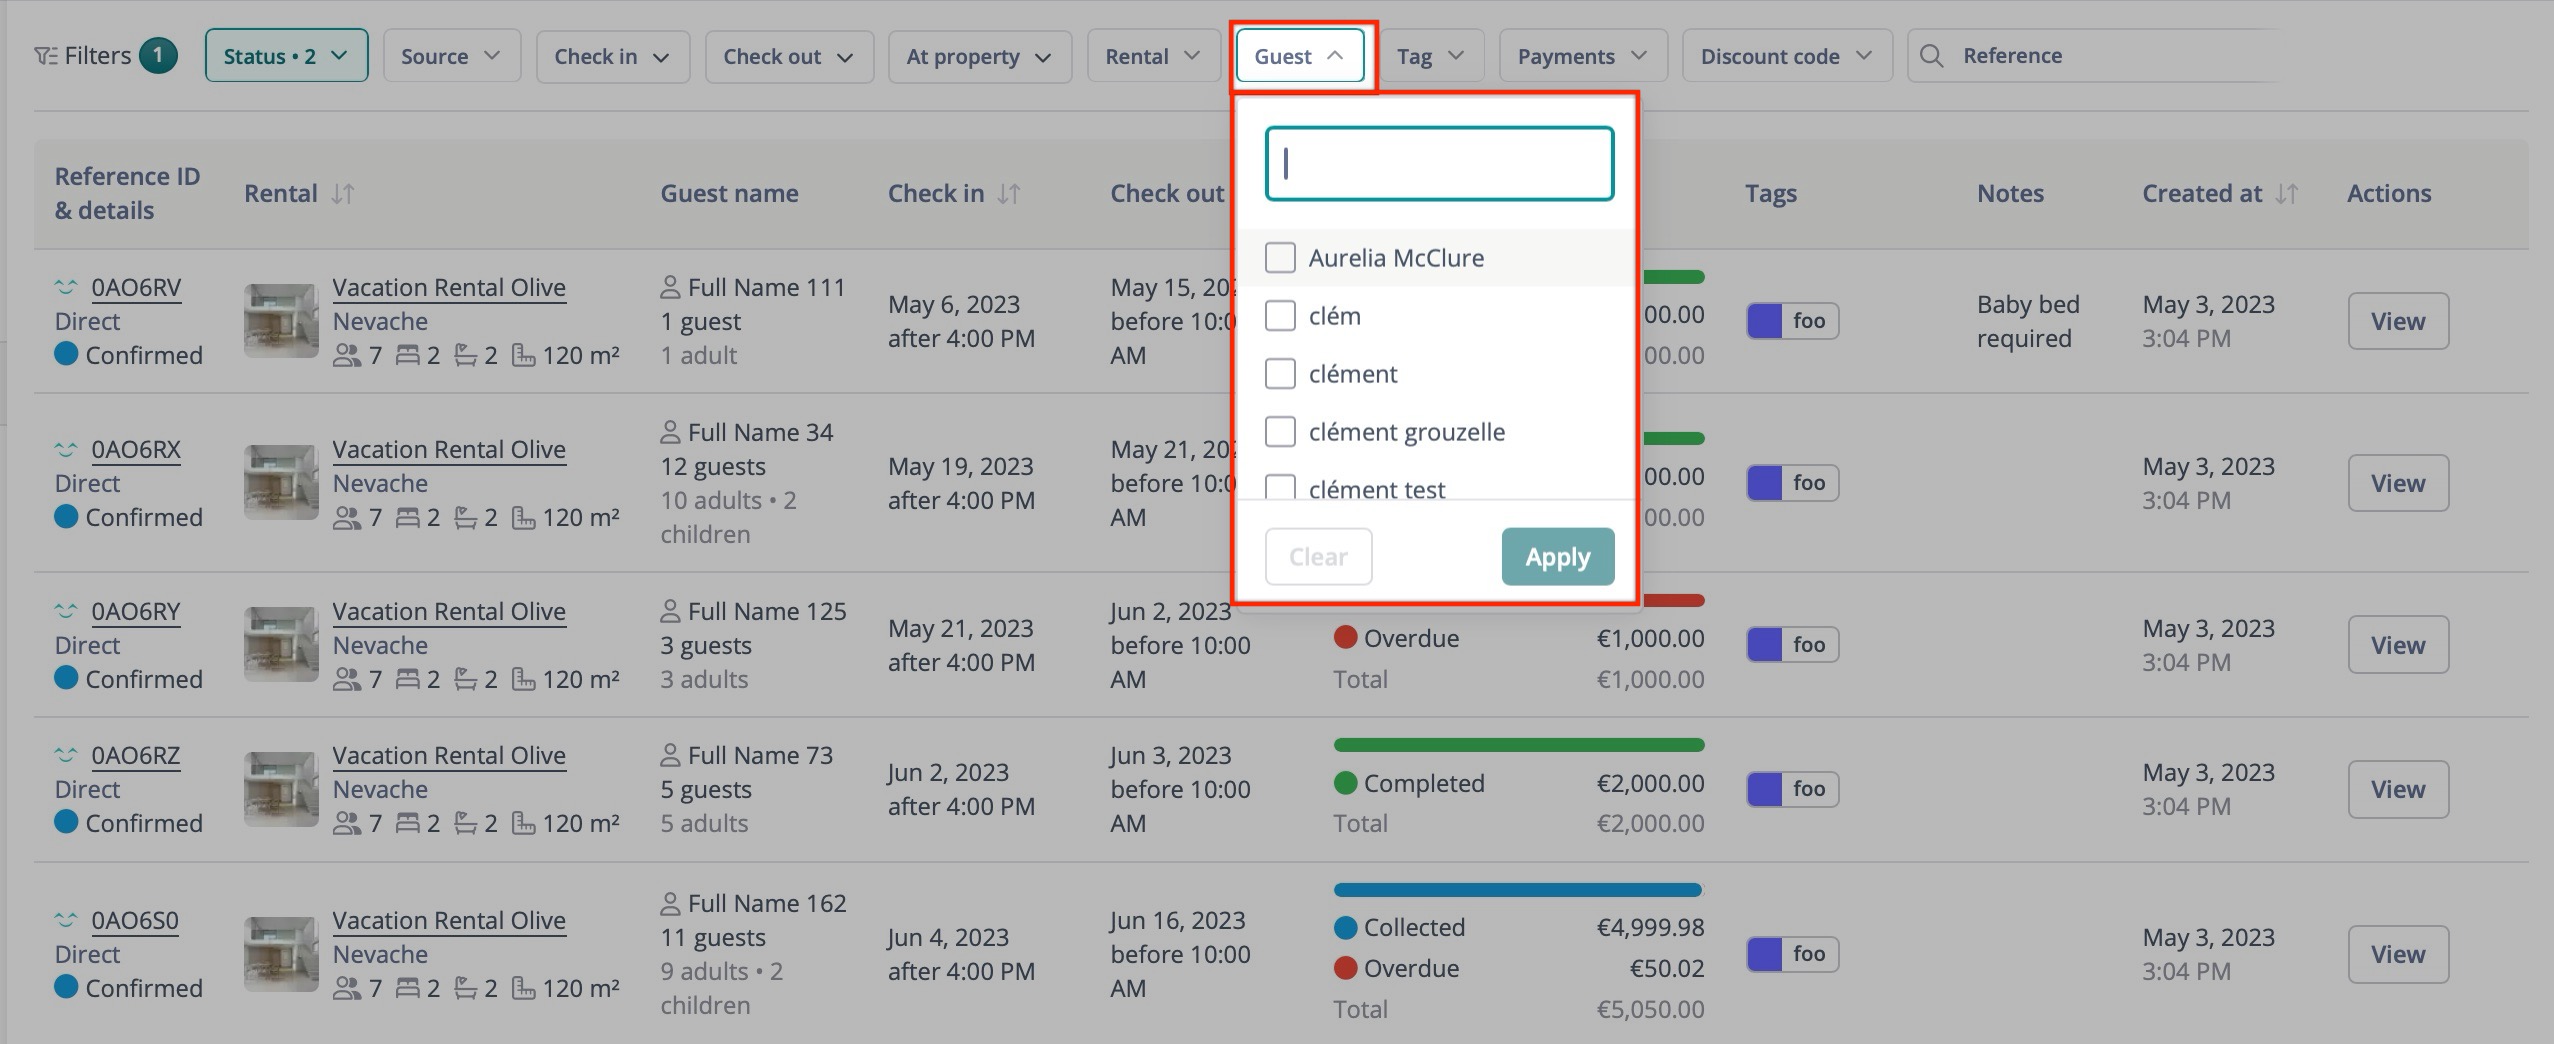
Task: Open the Status filter dropdown
Action: coord(286,56)
